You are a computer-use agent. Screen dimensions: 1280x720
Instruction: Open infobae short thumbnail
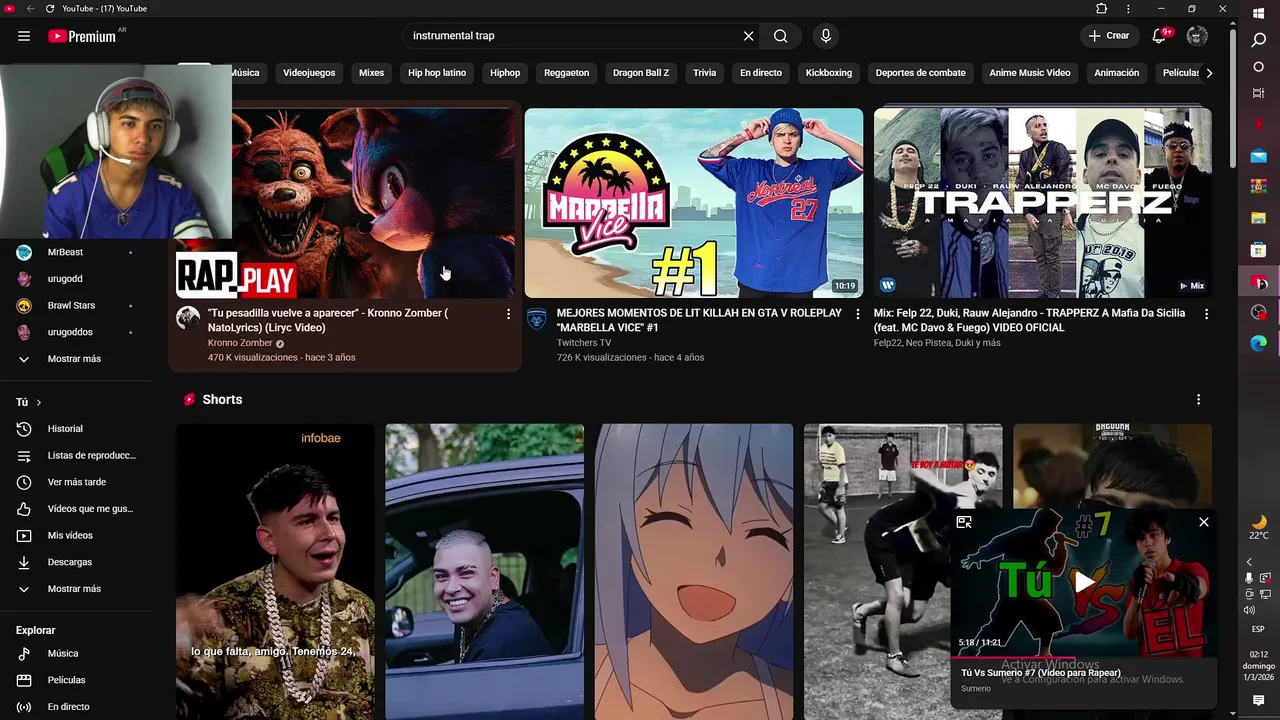coord(275,572)
